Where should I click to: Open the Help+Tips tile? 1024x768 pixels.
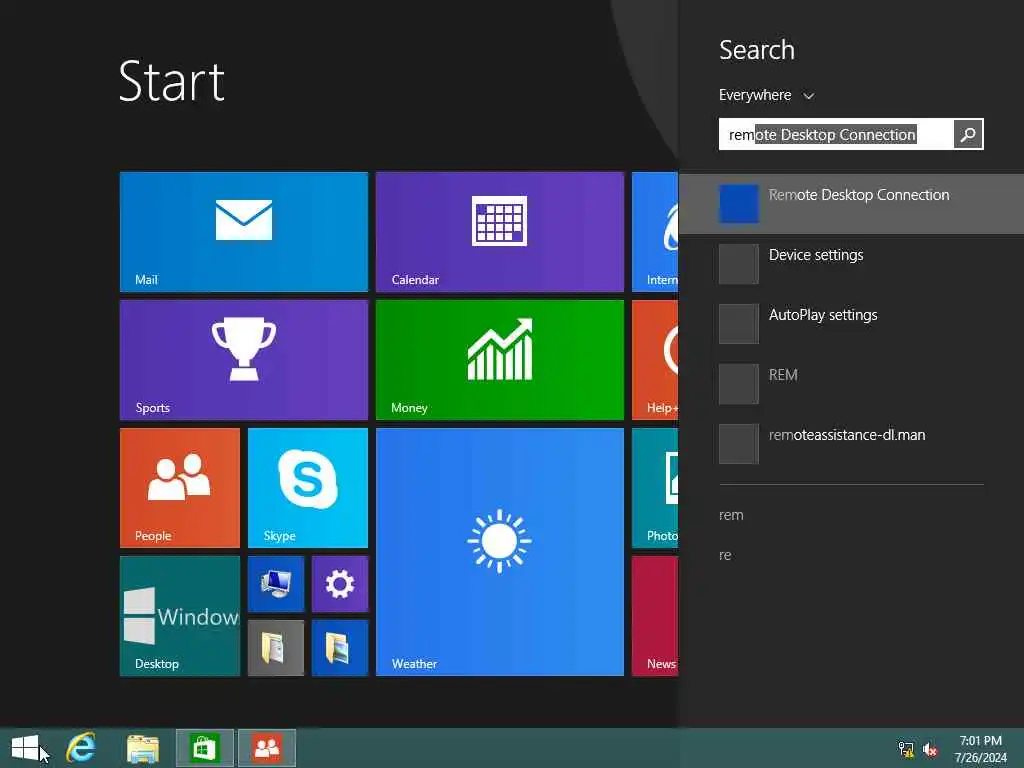(x=655, y=360)
